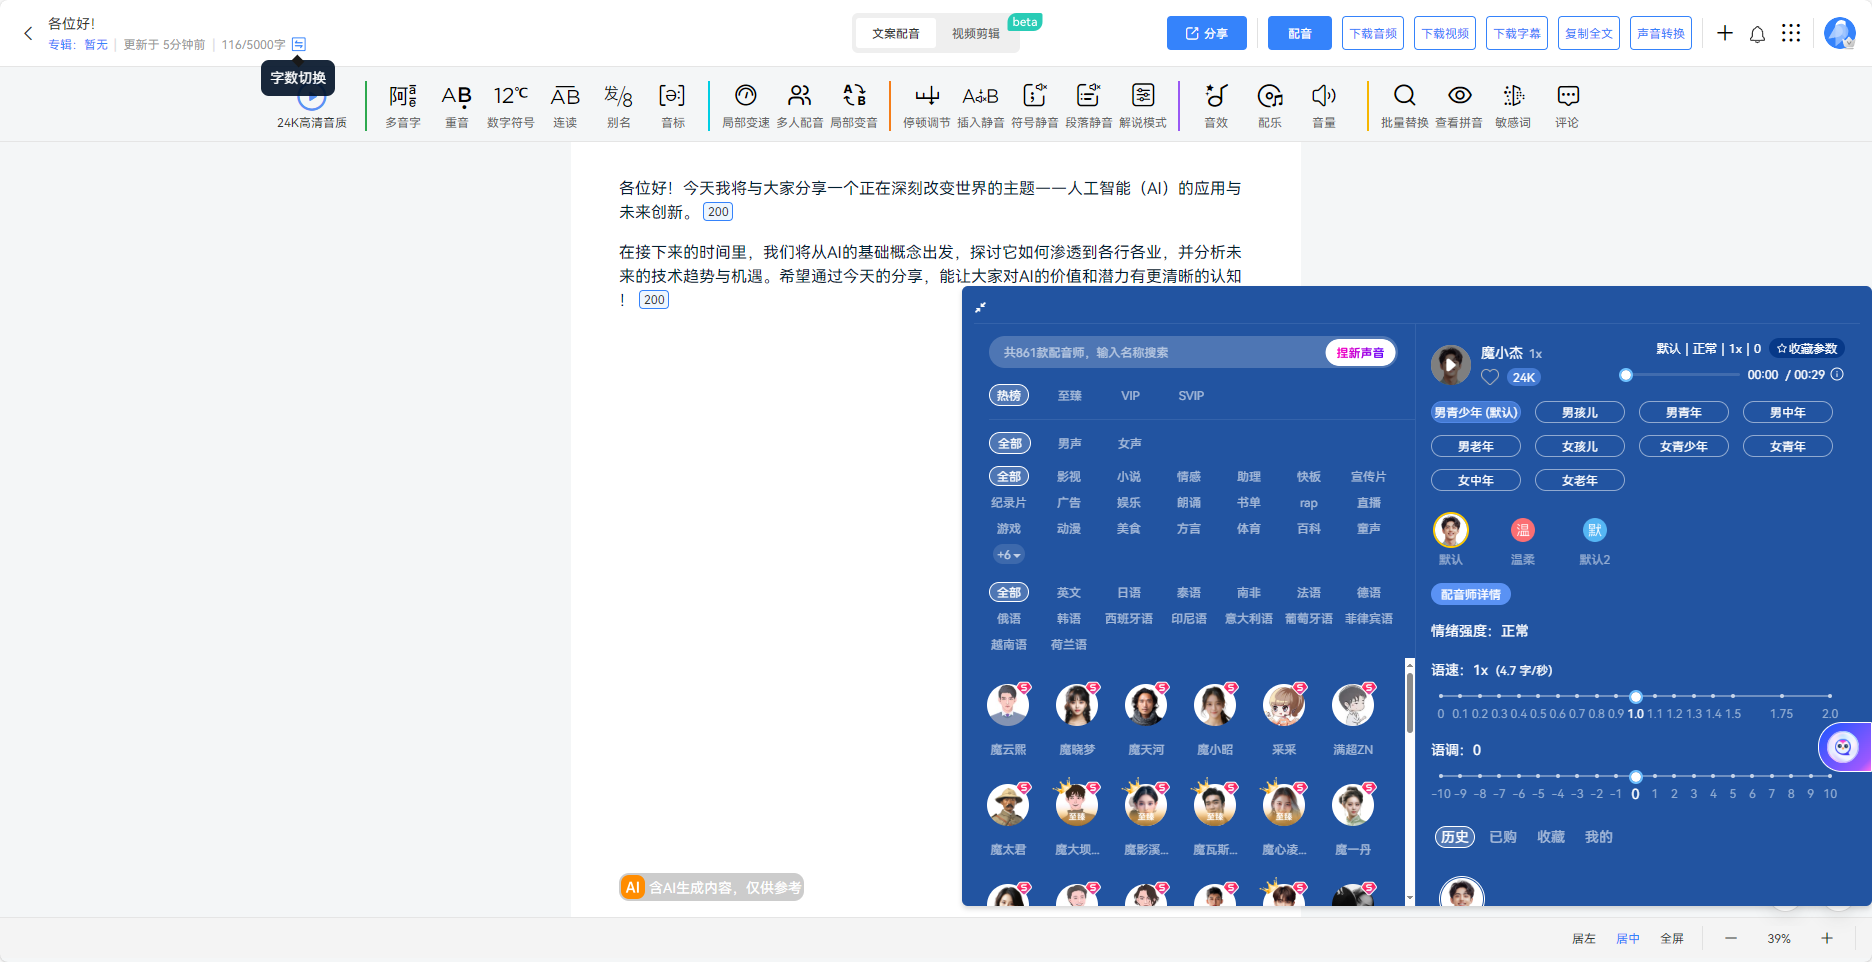Image resolution: width=1872 pixels, height=962 pixels.
Task: Set speech speed on the 语速 slider
Action: tap(1636, 697)
